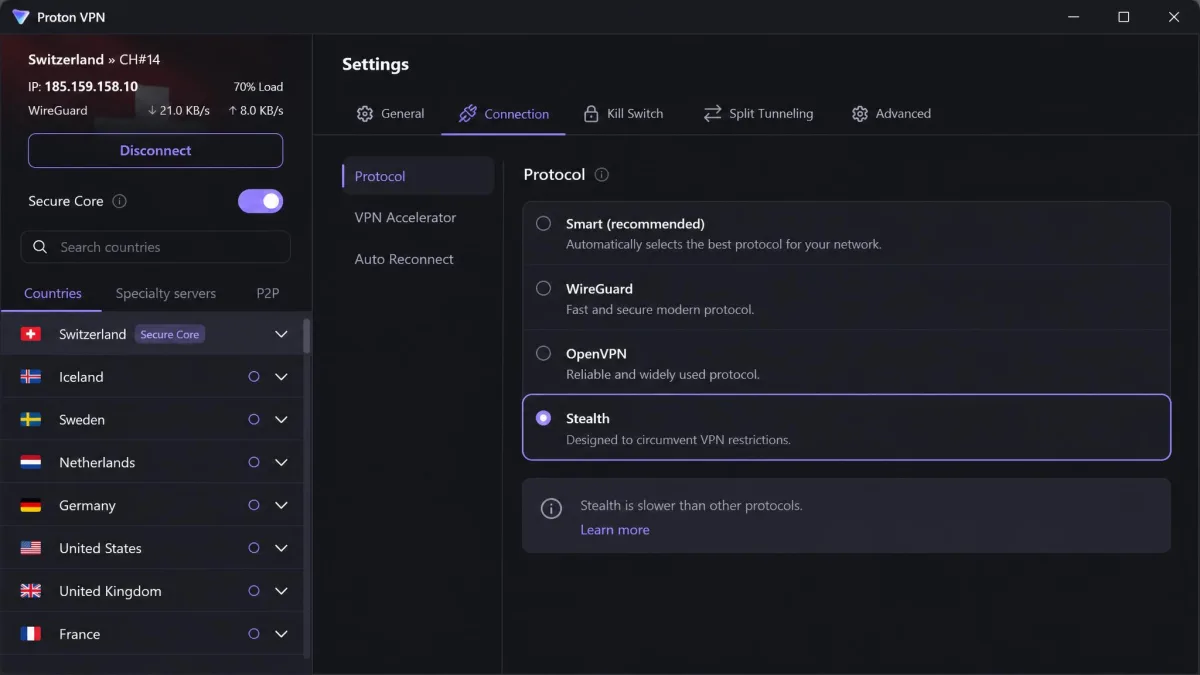The height and width of the screenshot is (675, 1200).
Task: Click the search magnifier icon
Action: coord(40,247)
